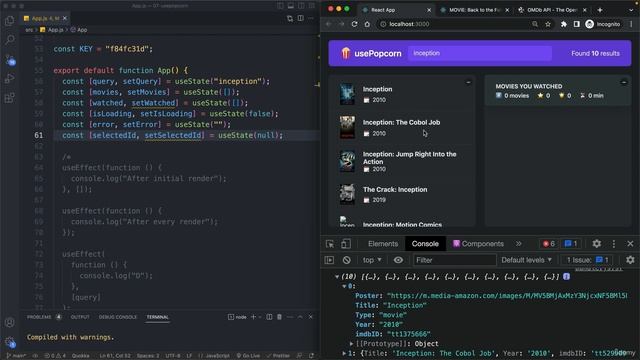
Task: Toggle console live expression eye icon
Action: tap(398, 260)
